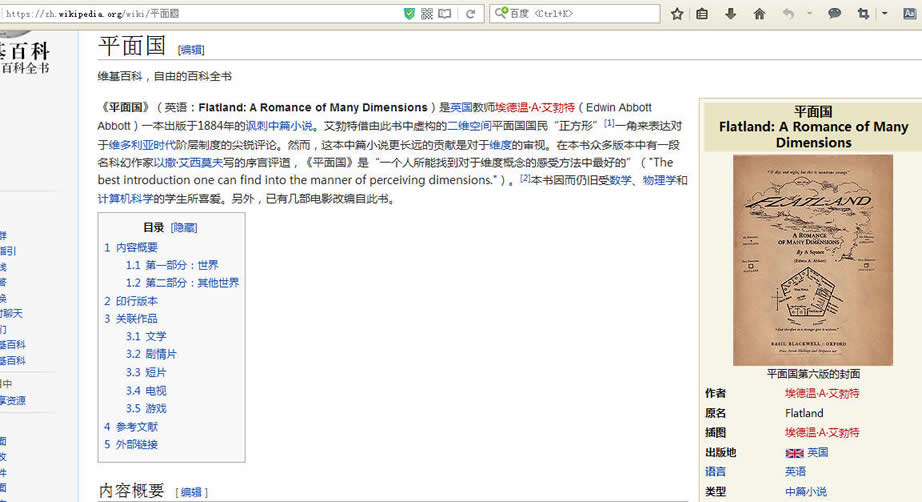Click the translate icon at toolbar end
Viewport: 922px width, 502px height.
(909, 14)
